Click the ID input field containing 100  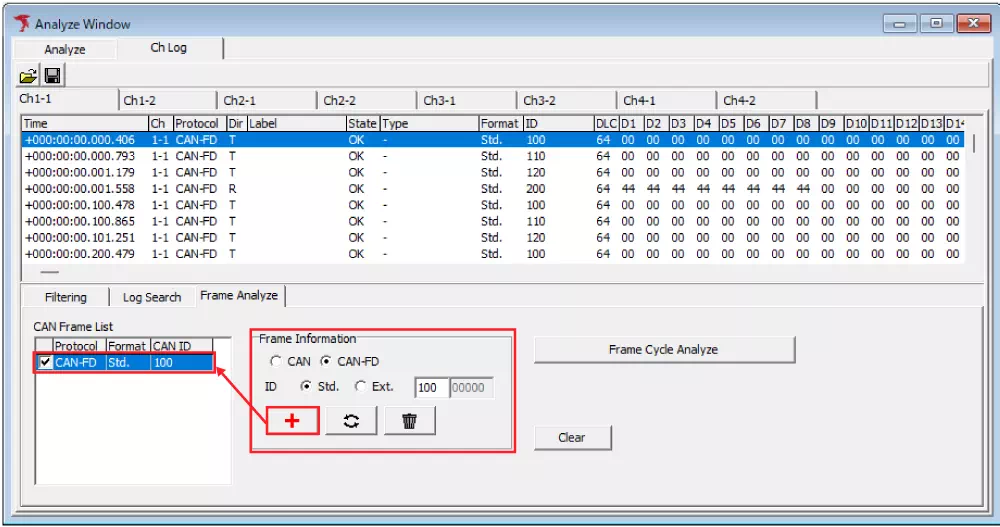431,387
